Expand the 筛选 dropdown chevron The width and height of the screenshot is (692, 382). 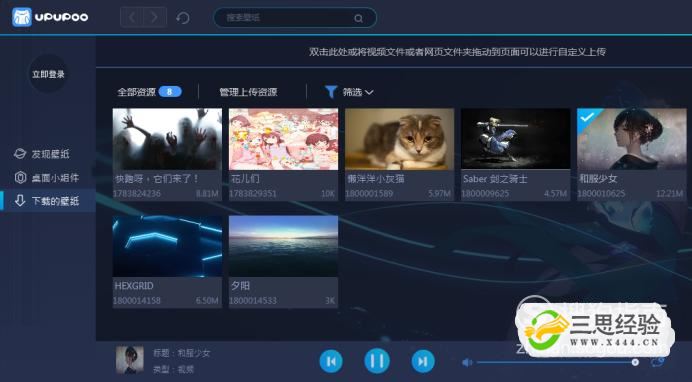(369, 92)
